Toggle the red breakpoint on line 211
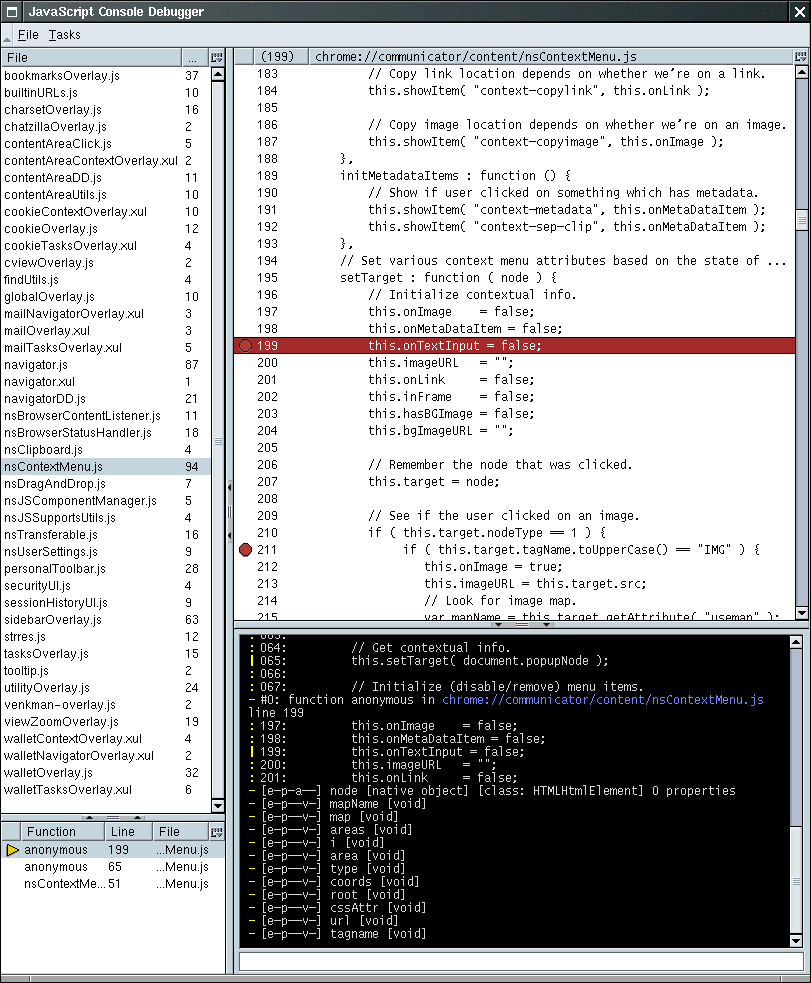Viewport: 811px width, 983px height. (246, 550)
